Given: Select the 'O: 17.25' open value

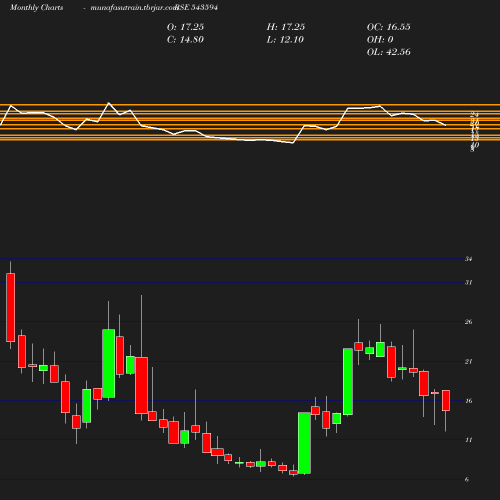Looking at the screenshot, I should [x=185, y=27].
